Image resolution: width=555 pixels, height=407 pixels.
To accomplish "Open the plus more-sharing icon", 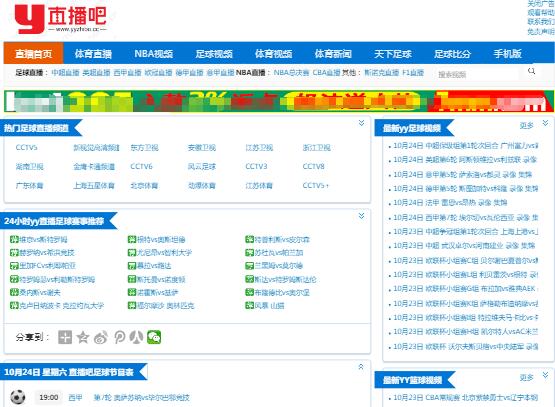I will [x=65, y=337].
